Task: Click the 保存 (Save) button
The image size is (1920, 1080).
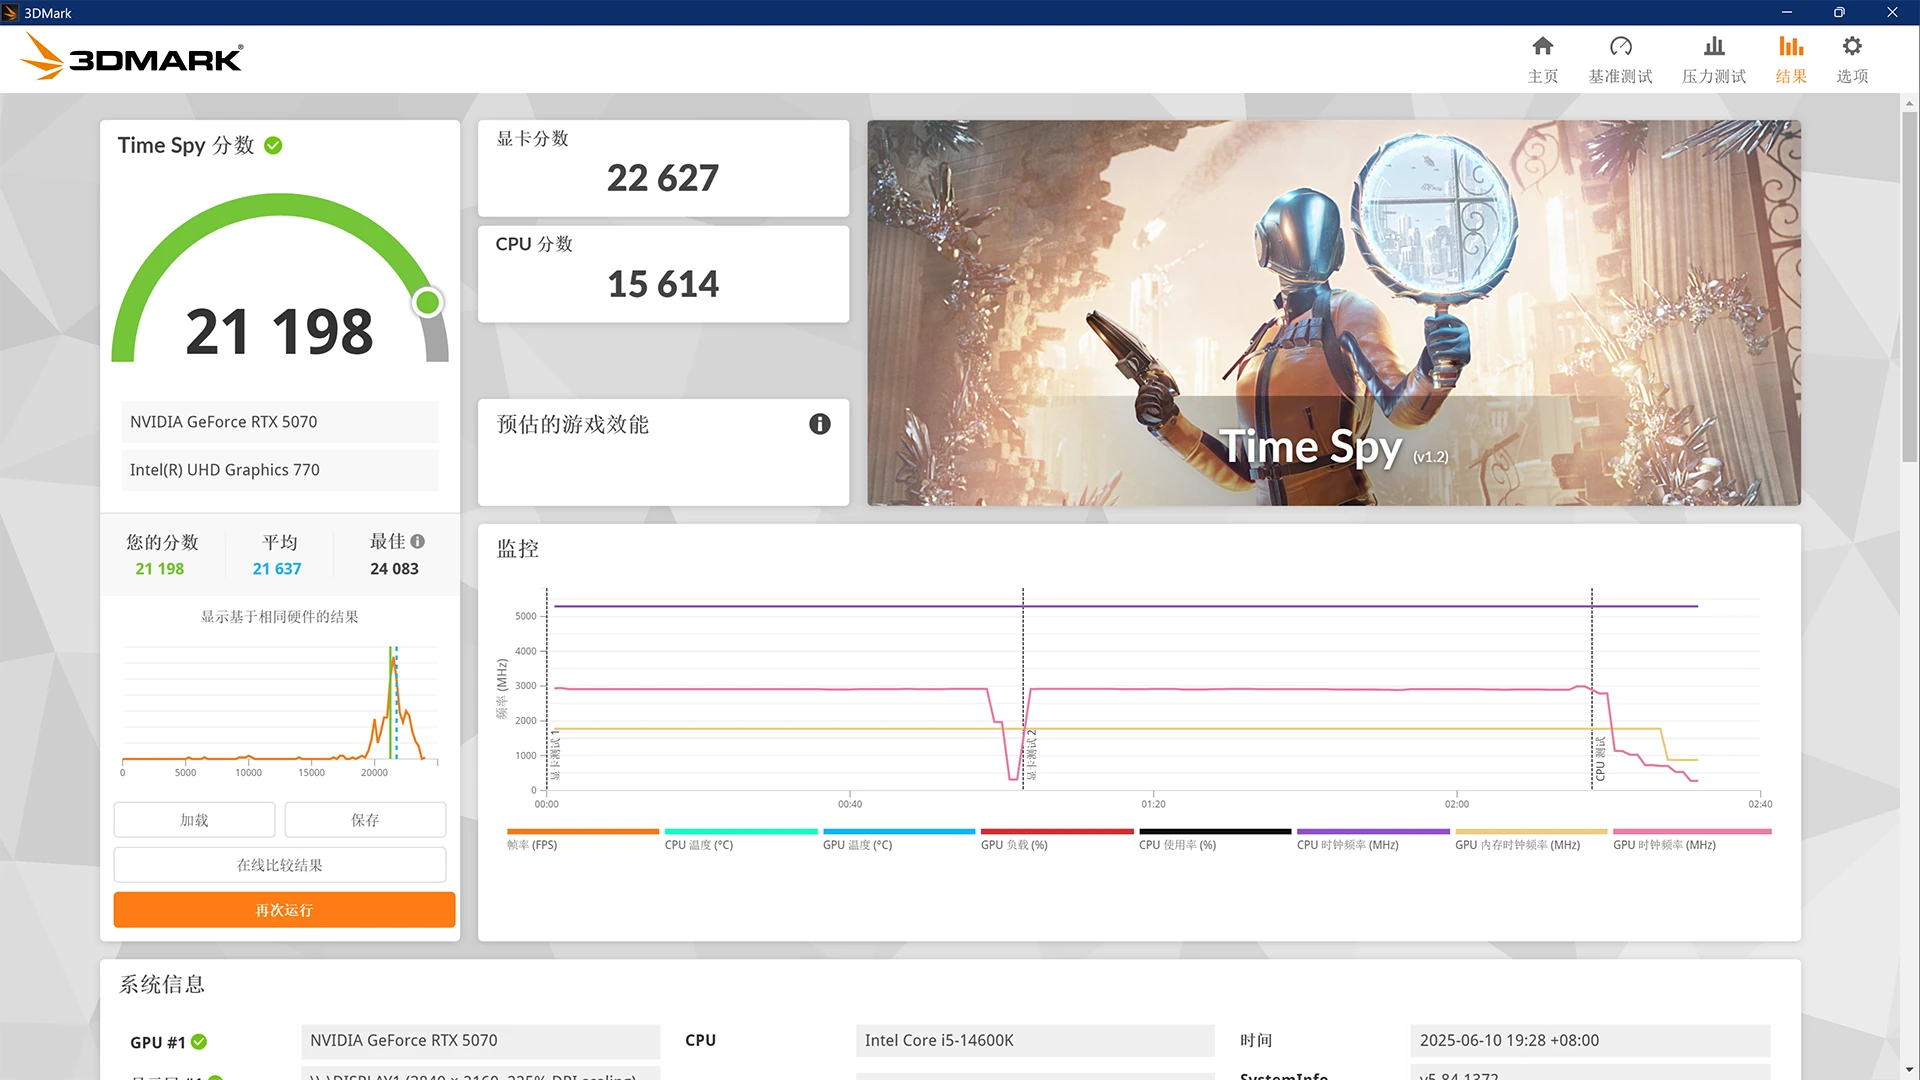Action: coord(365,820)
